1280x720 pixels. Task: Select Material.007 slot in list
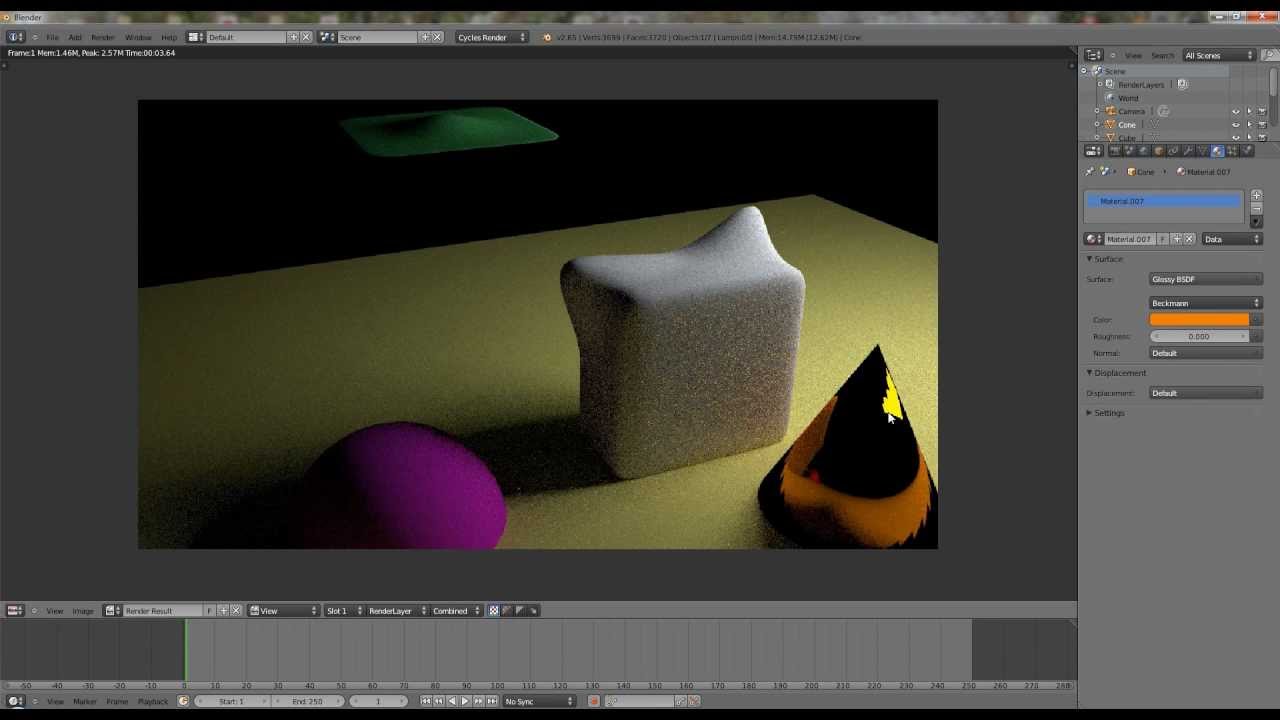click(x=1164, y=201)
